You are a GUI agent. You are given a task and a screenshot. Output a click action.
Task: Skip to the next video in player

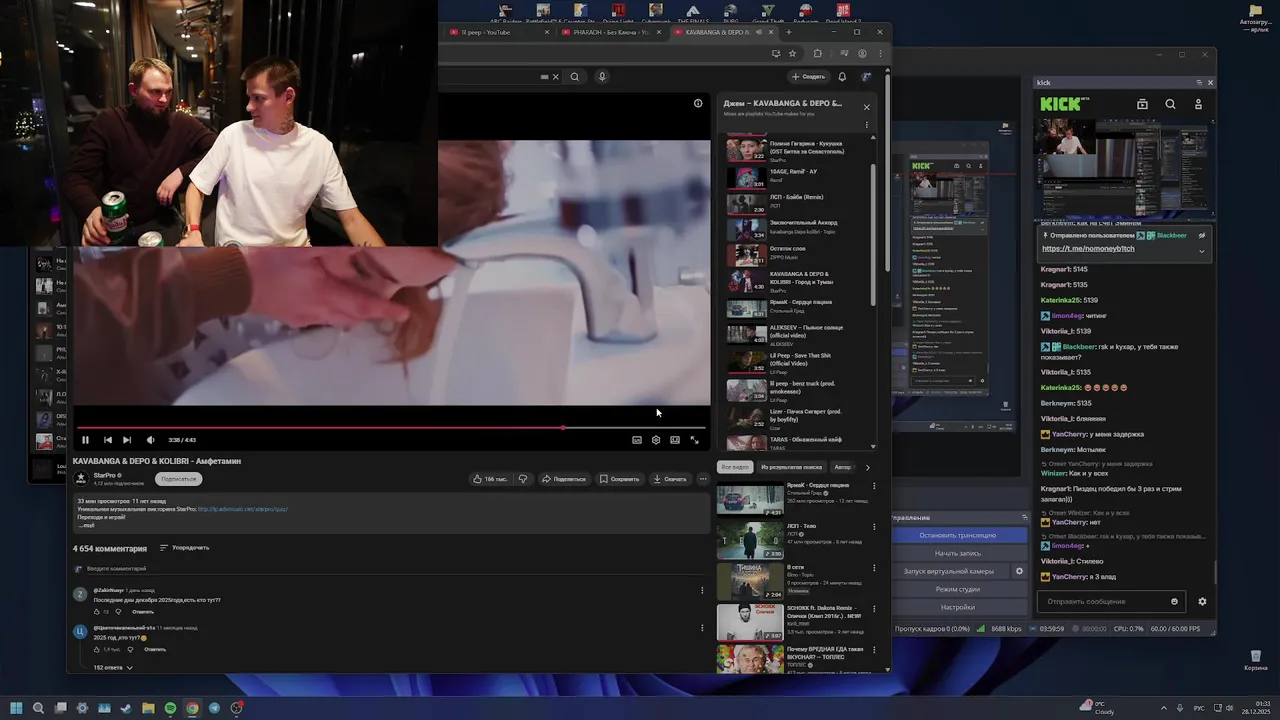point(127,440)
